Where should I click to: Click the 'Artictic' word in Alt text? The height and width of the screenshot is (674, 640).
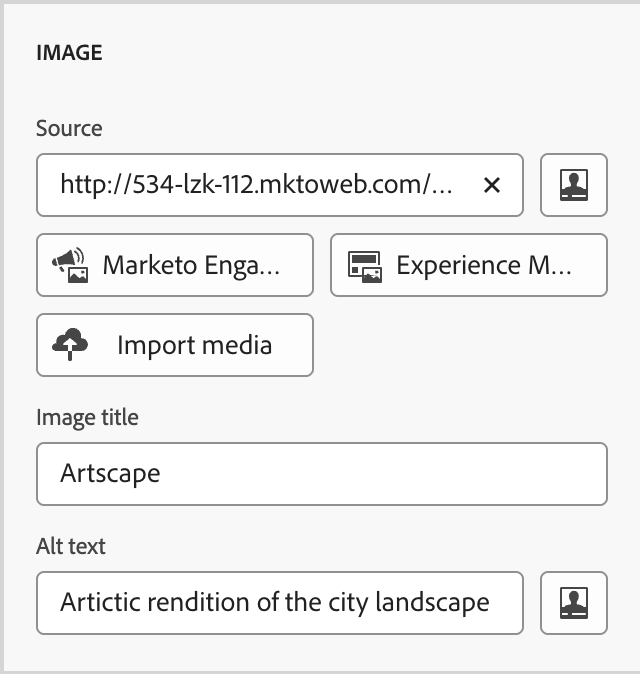97,602
